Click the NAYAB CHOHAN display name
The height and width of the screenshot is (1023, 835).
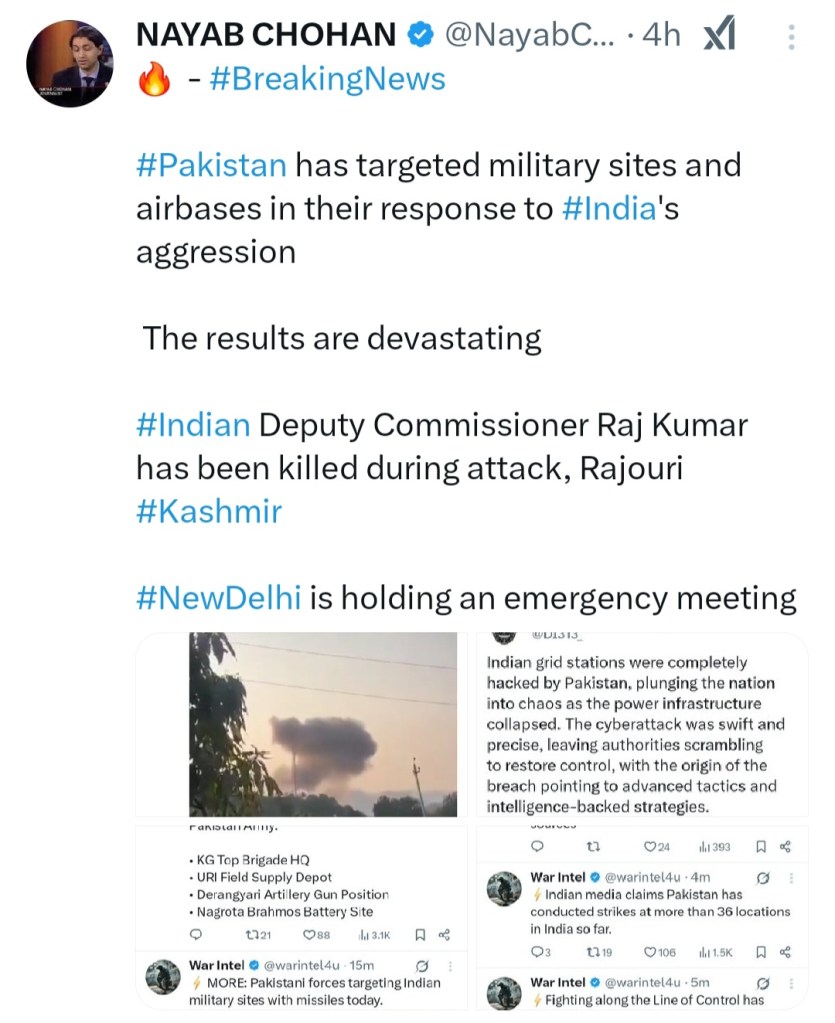click(x=266, y=36)
